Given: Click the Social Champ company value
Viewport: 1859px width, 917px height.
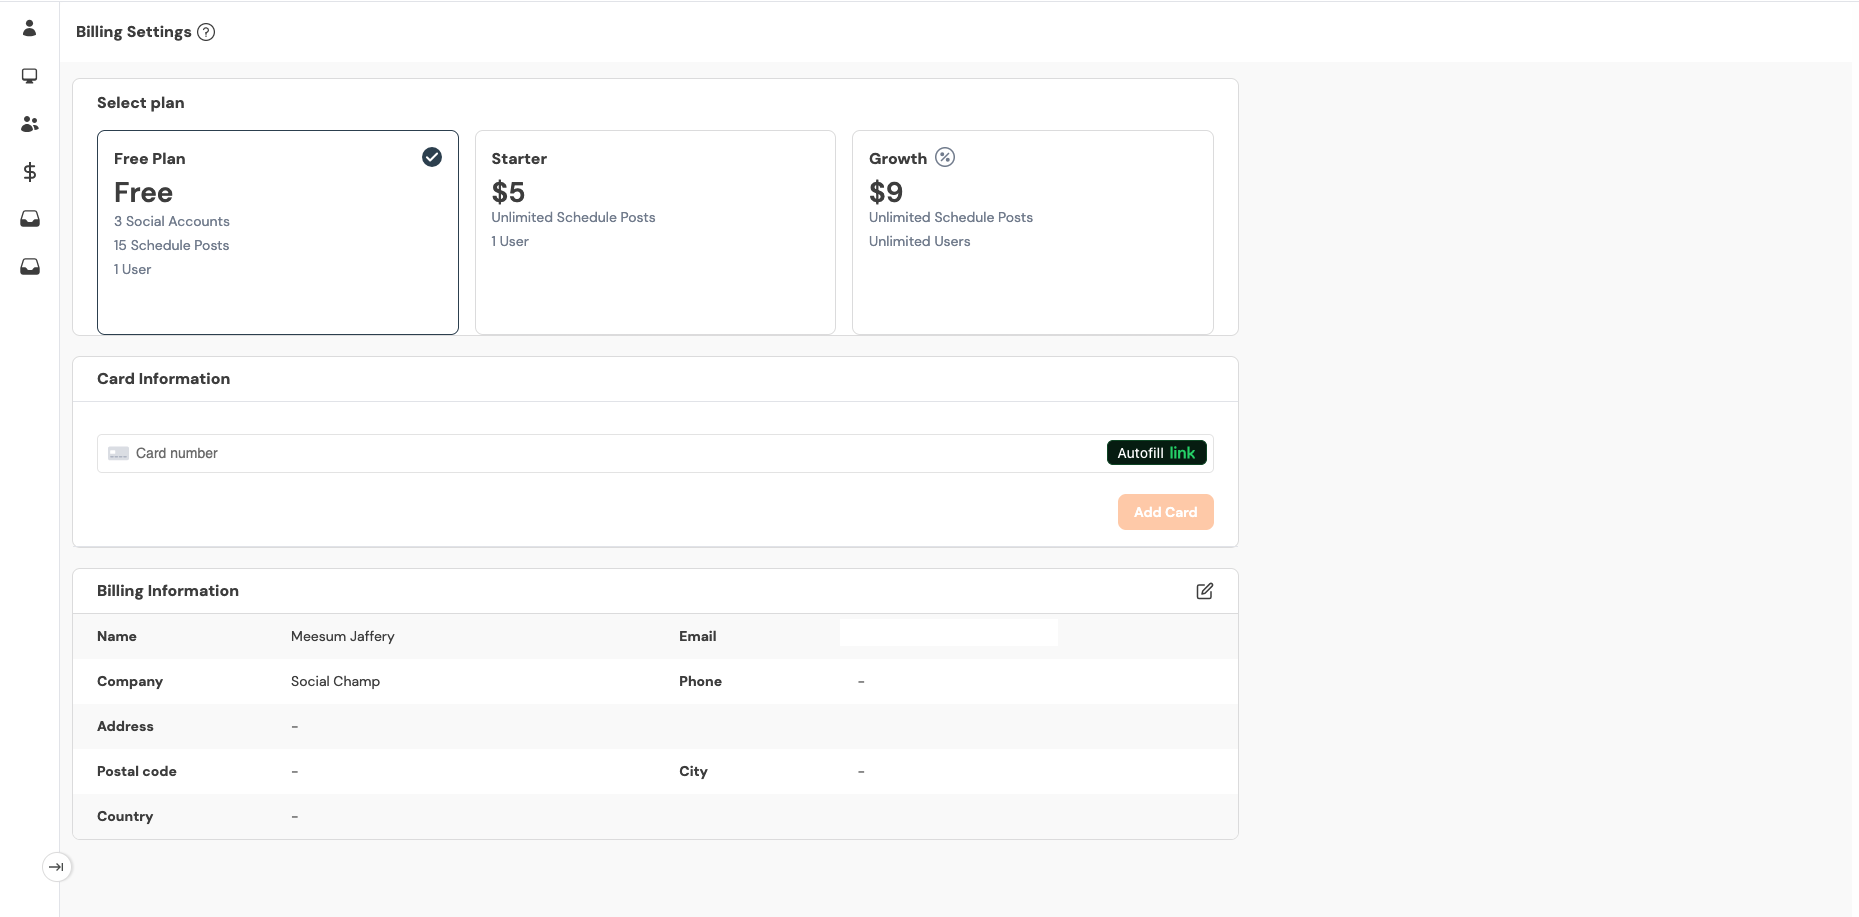Looking at the screenshot, I should pyautogui.click(x=335, y=681).
